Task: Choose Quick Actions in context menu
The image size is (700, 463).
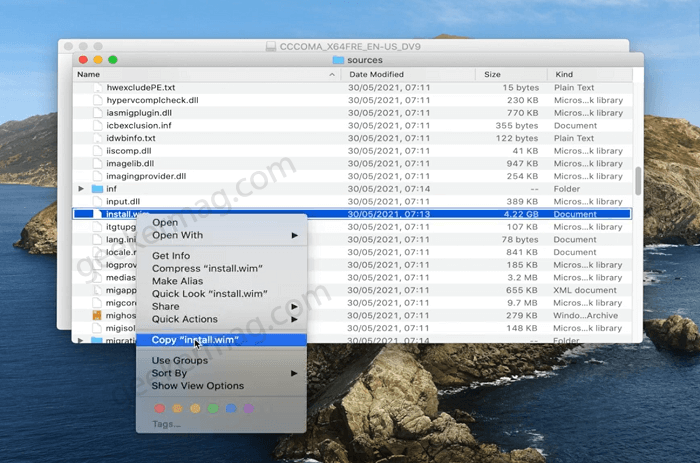Action: [x=185, y=319]
